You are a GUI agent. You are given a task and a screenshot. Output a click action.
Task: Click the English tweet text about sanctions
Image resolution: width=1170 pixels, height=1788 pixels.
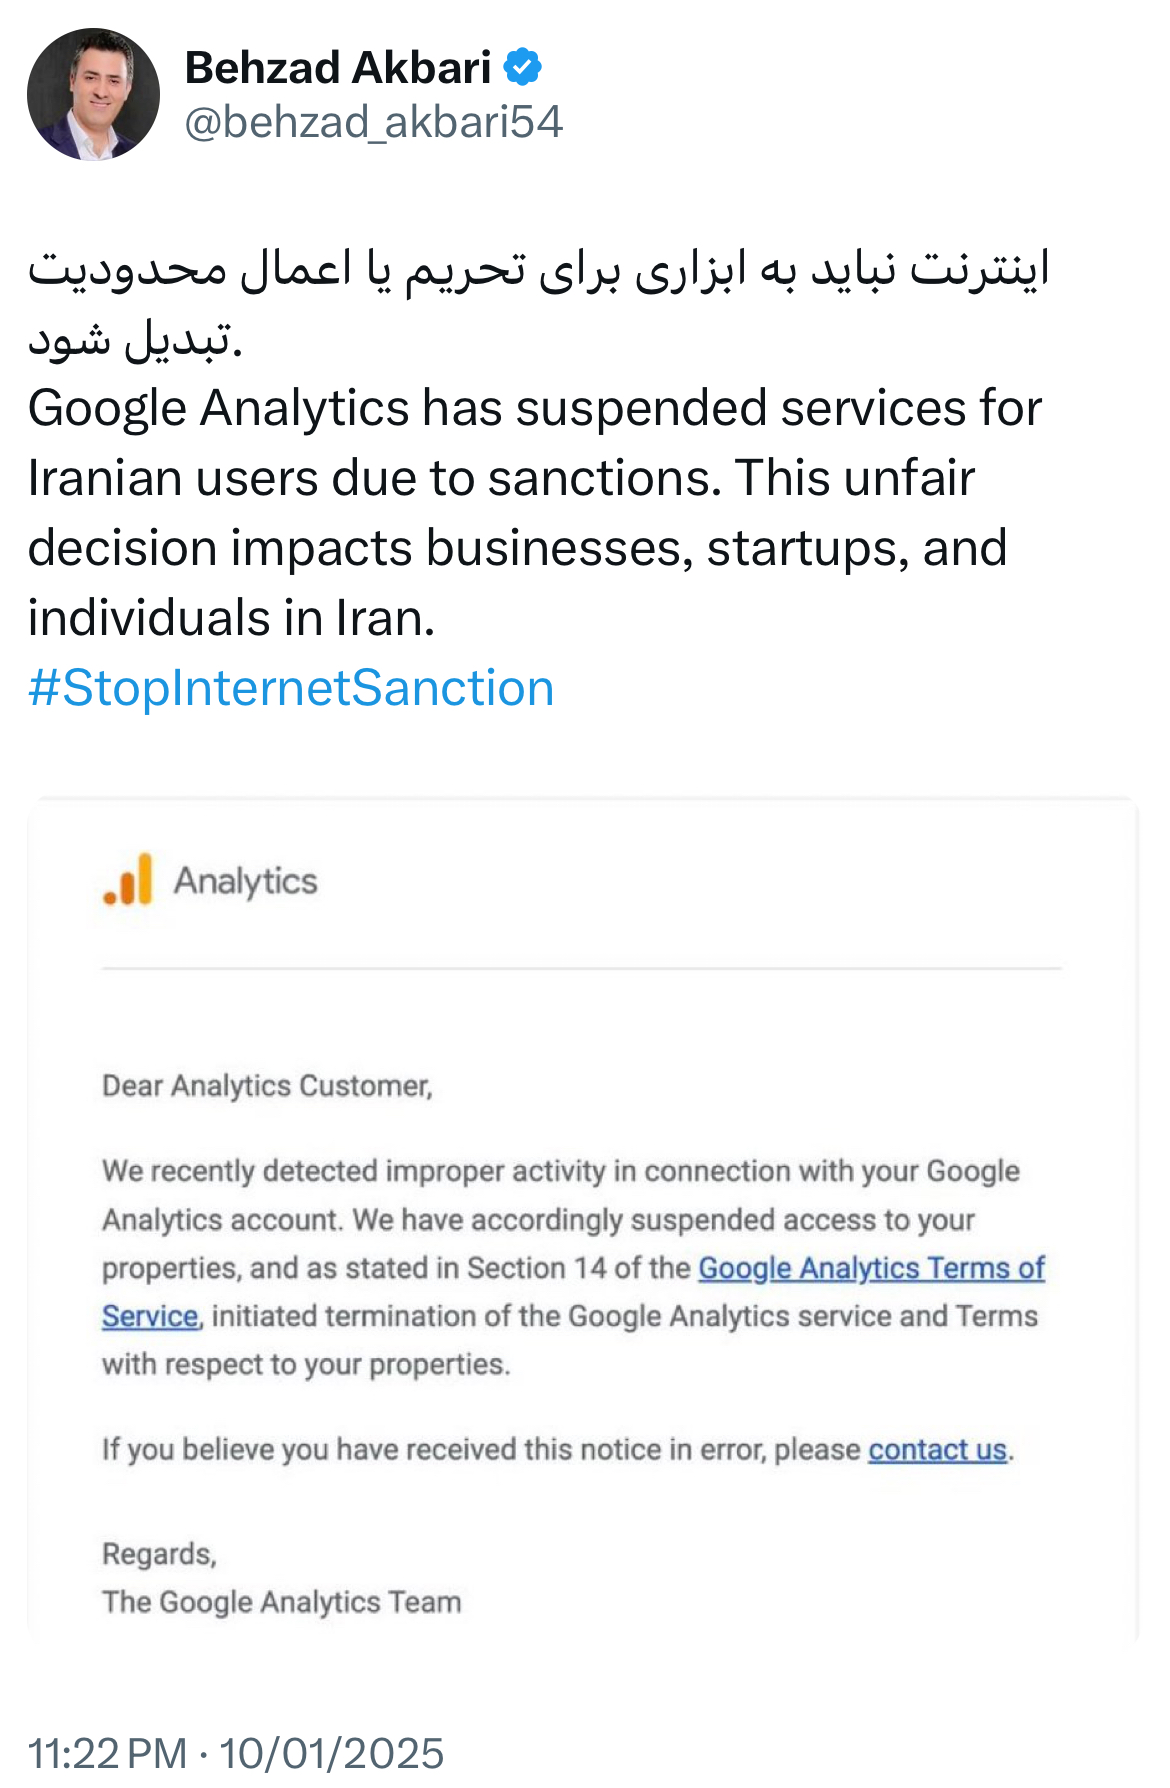tap(520, 512)
